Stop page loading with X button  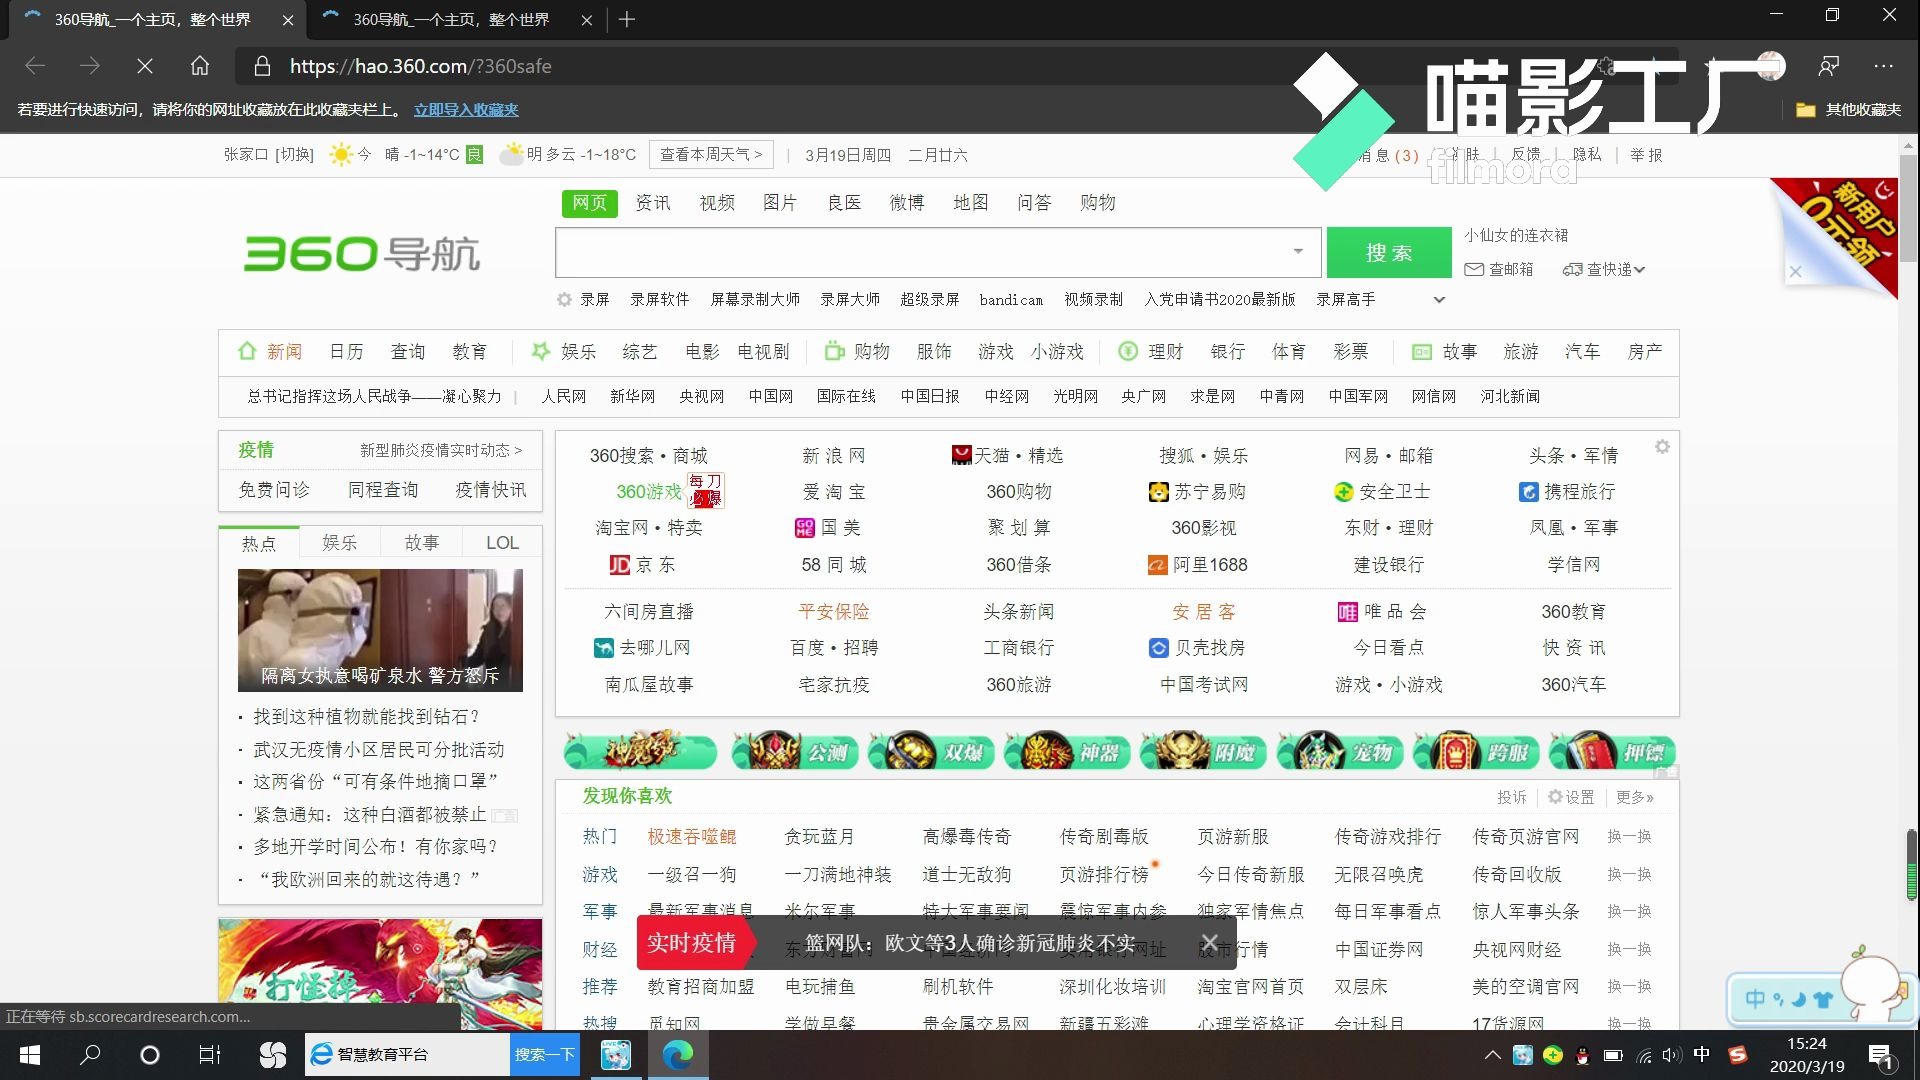click(x=145, y=66)
